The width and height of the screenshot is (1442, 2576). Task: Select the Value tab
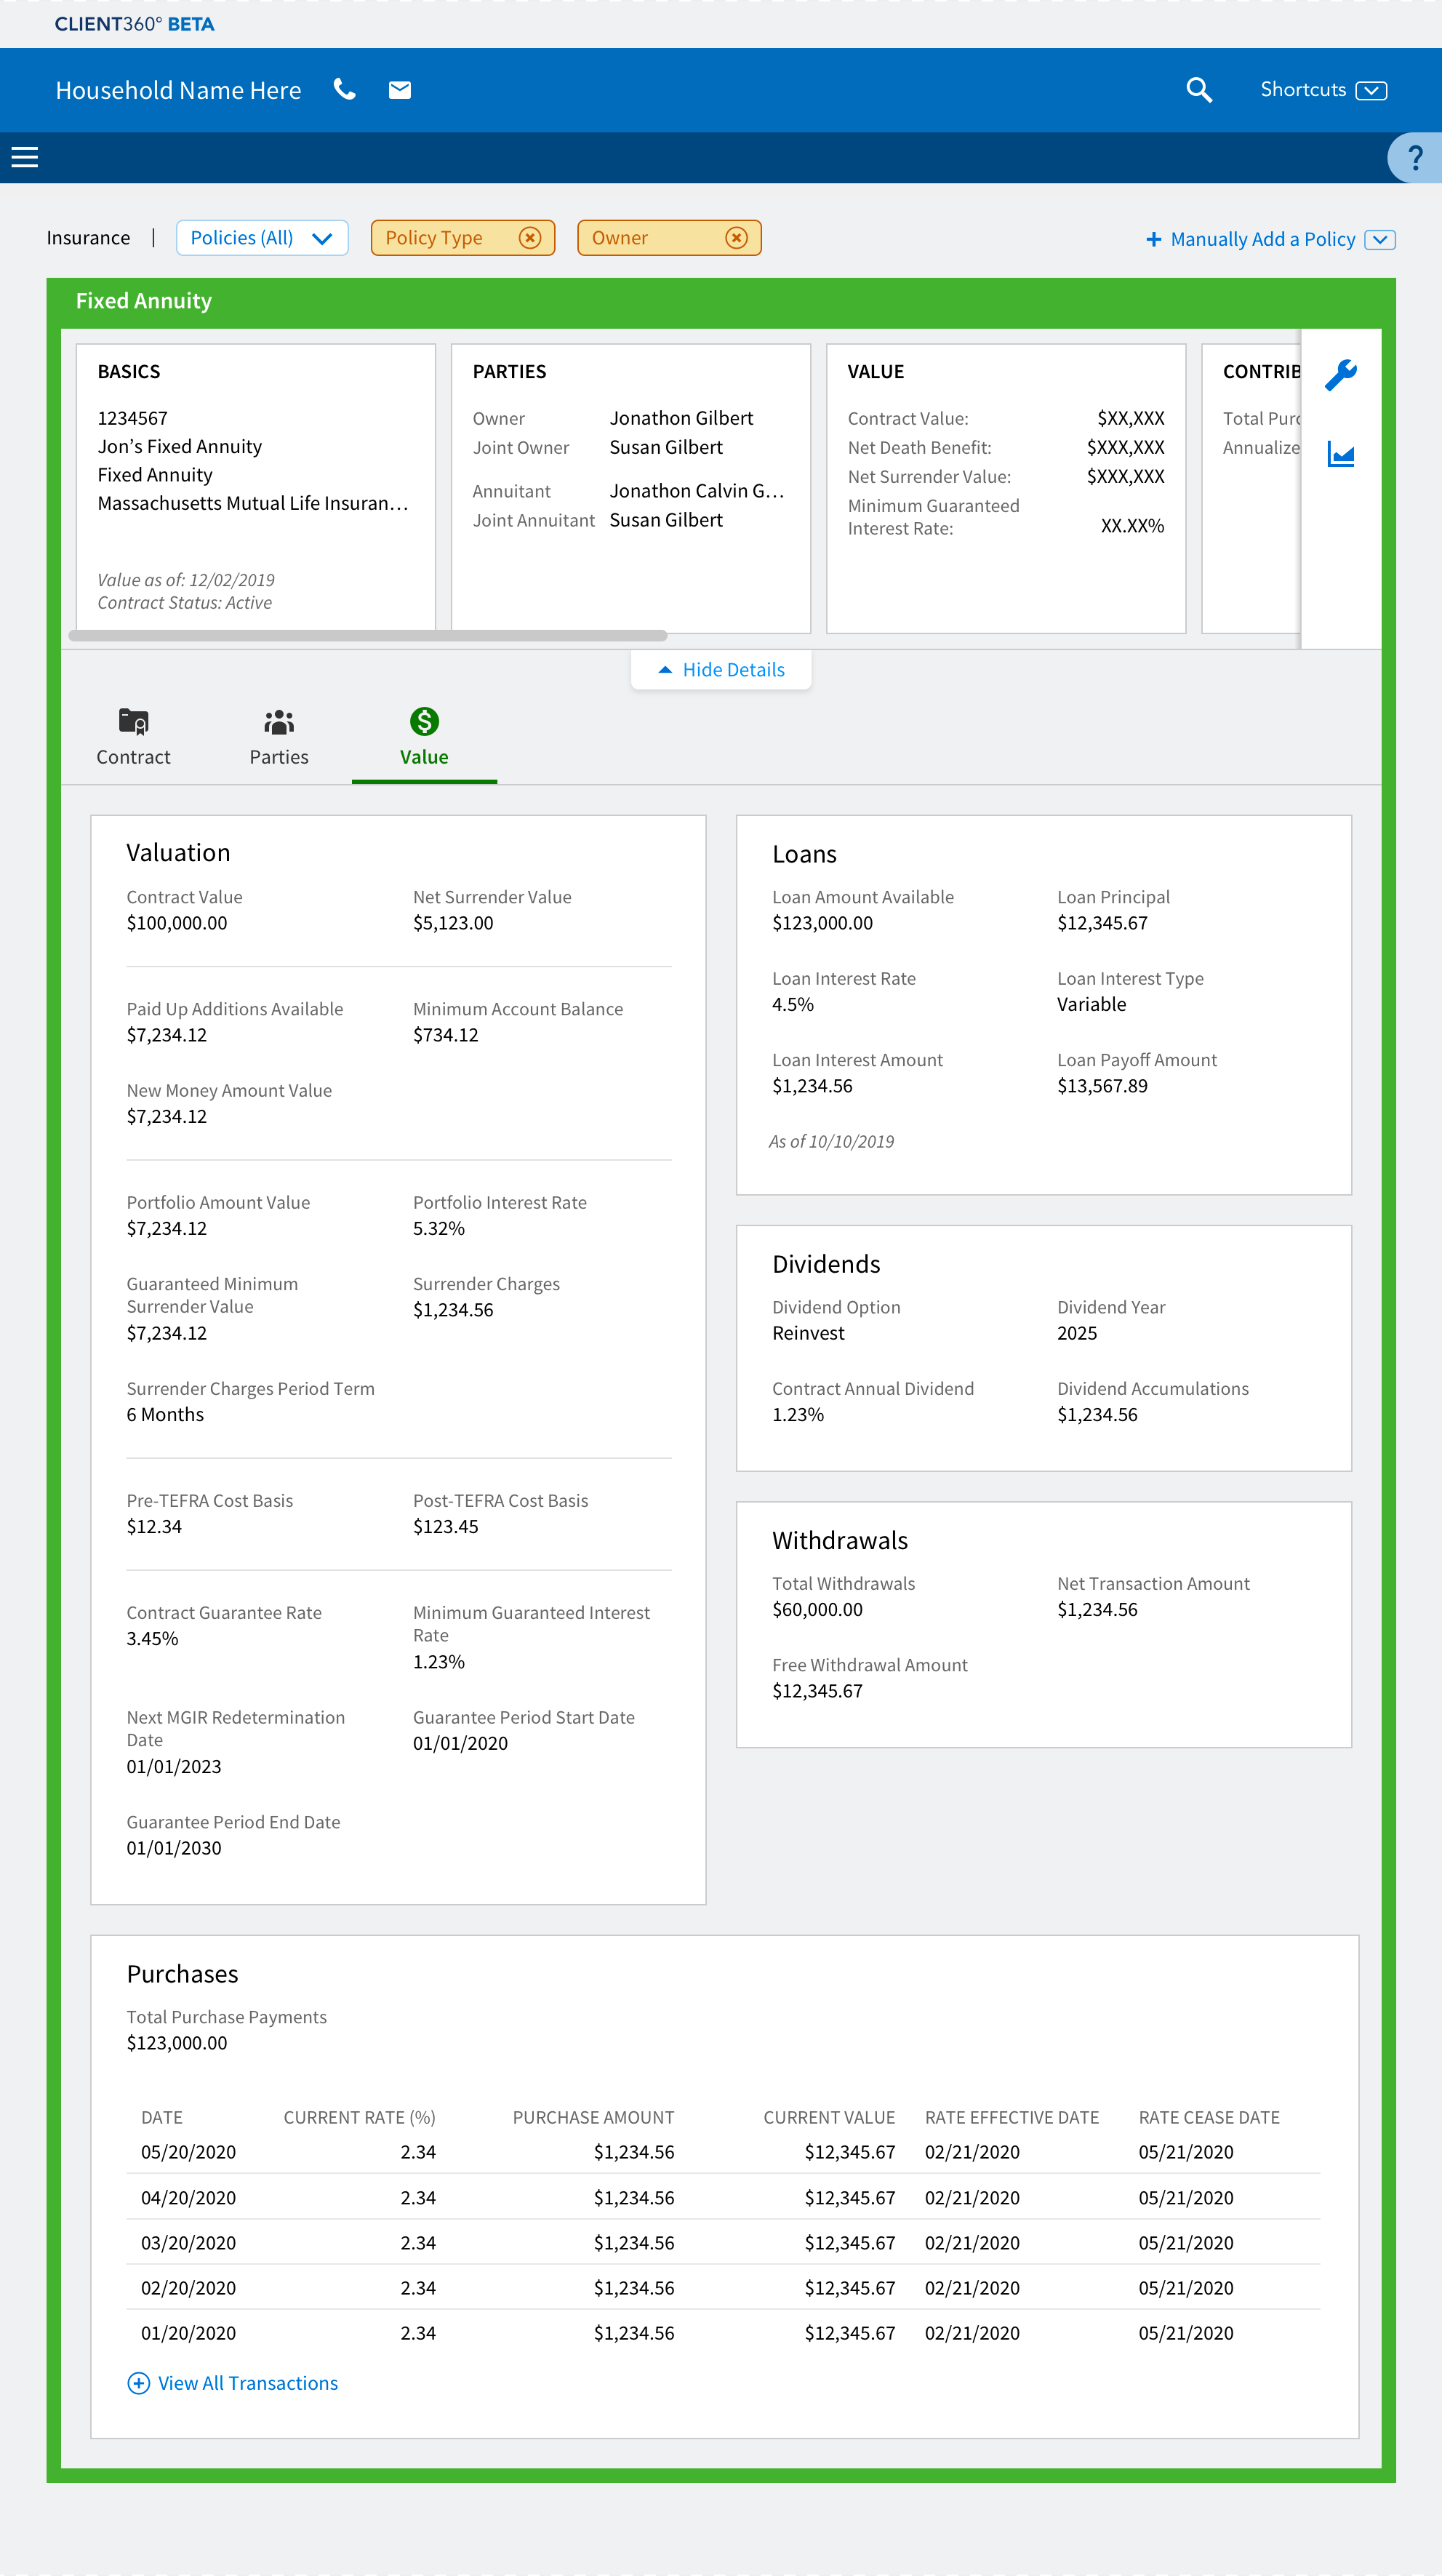(x=424, y=738)
